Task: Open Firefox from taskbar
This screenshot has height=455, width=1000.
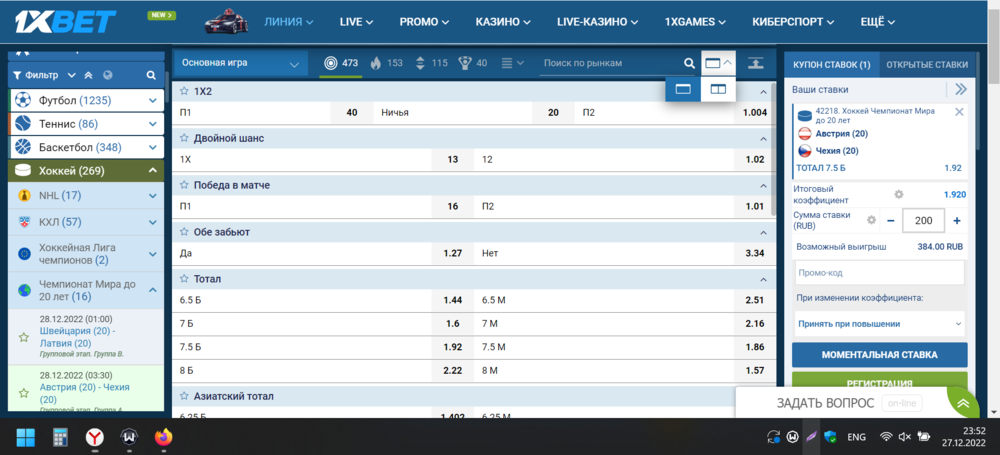Action: click(x=164, y=437)
